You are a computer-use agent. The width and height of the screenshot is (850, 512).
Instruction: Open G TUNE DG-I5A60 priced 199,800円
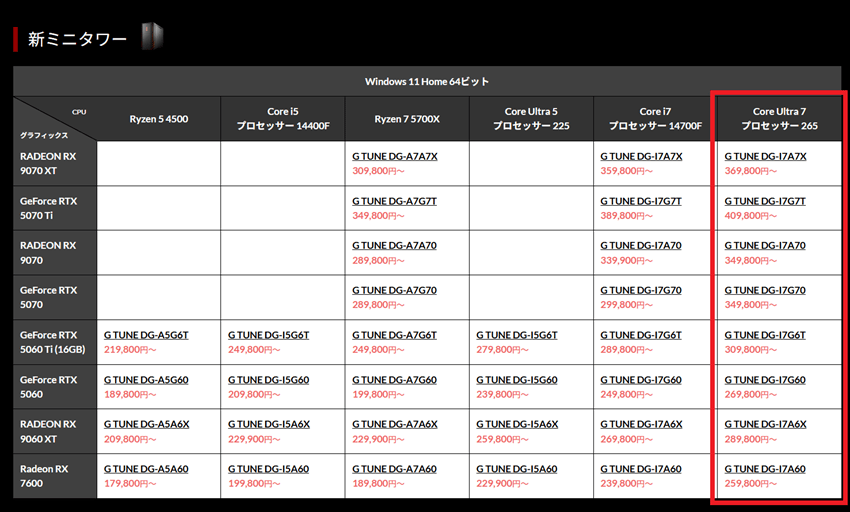tap(268, 469)
